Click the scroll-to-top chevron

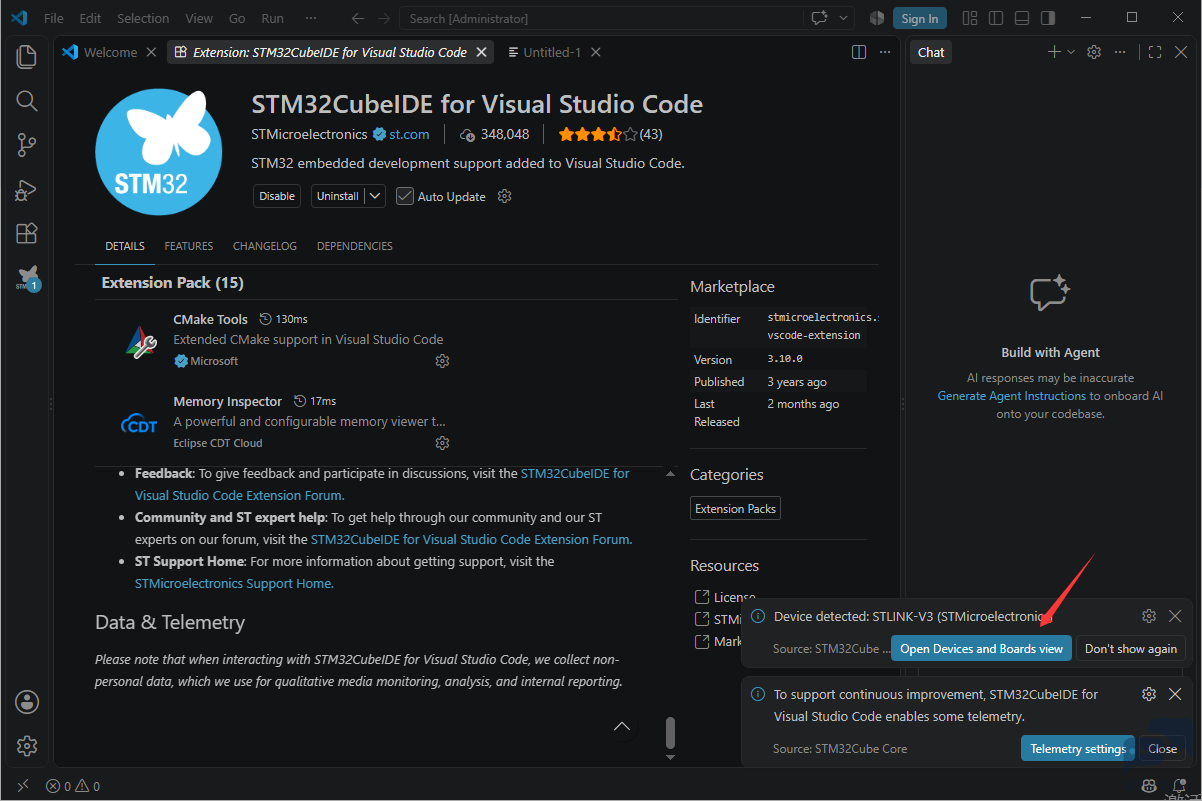tap(623, 726)
